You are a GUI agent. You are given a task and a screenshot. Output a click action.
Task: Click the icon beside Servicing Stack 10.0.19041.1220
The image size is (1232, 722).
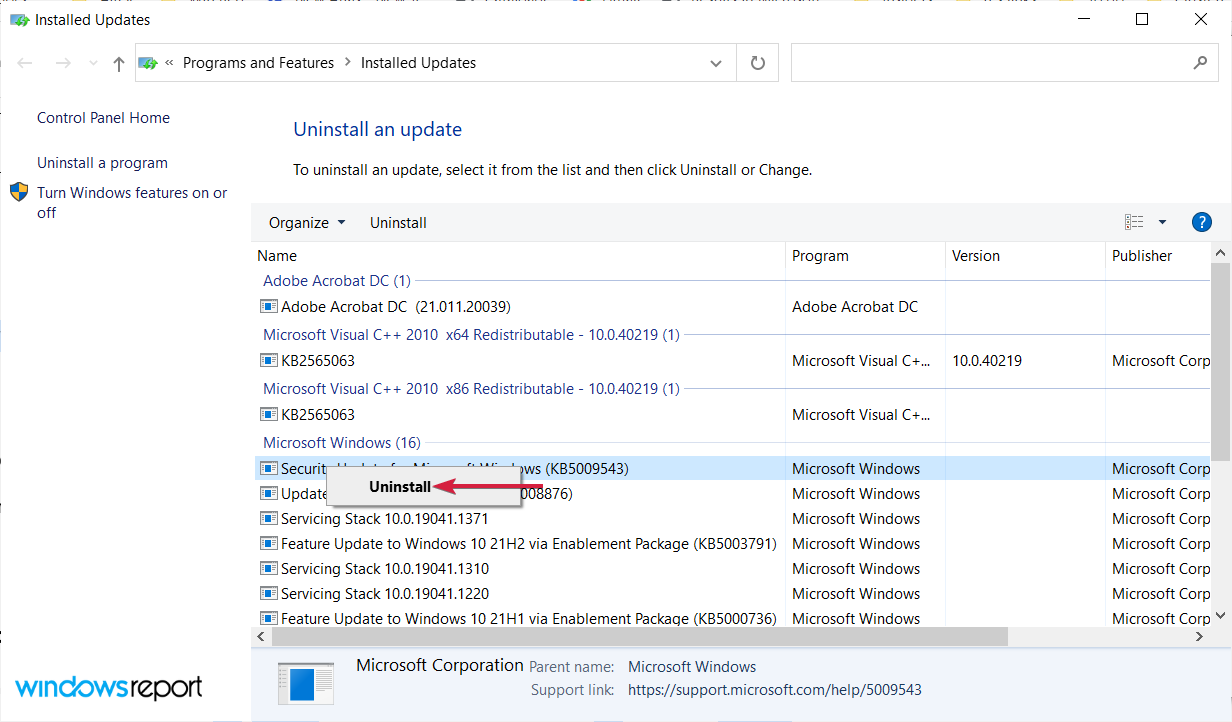click(269, 594)
